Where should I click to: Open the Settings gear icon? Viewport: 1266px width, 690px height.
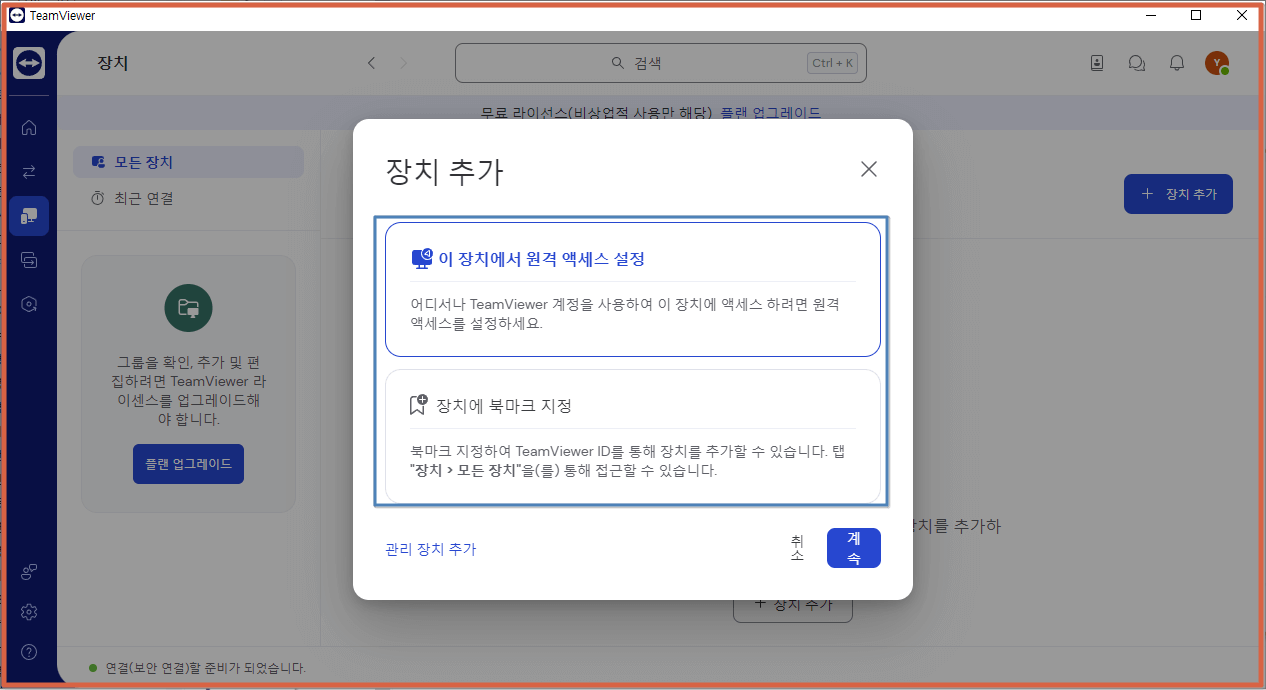click(29, 612)
